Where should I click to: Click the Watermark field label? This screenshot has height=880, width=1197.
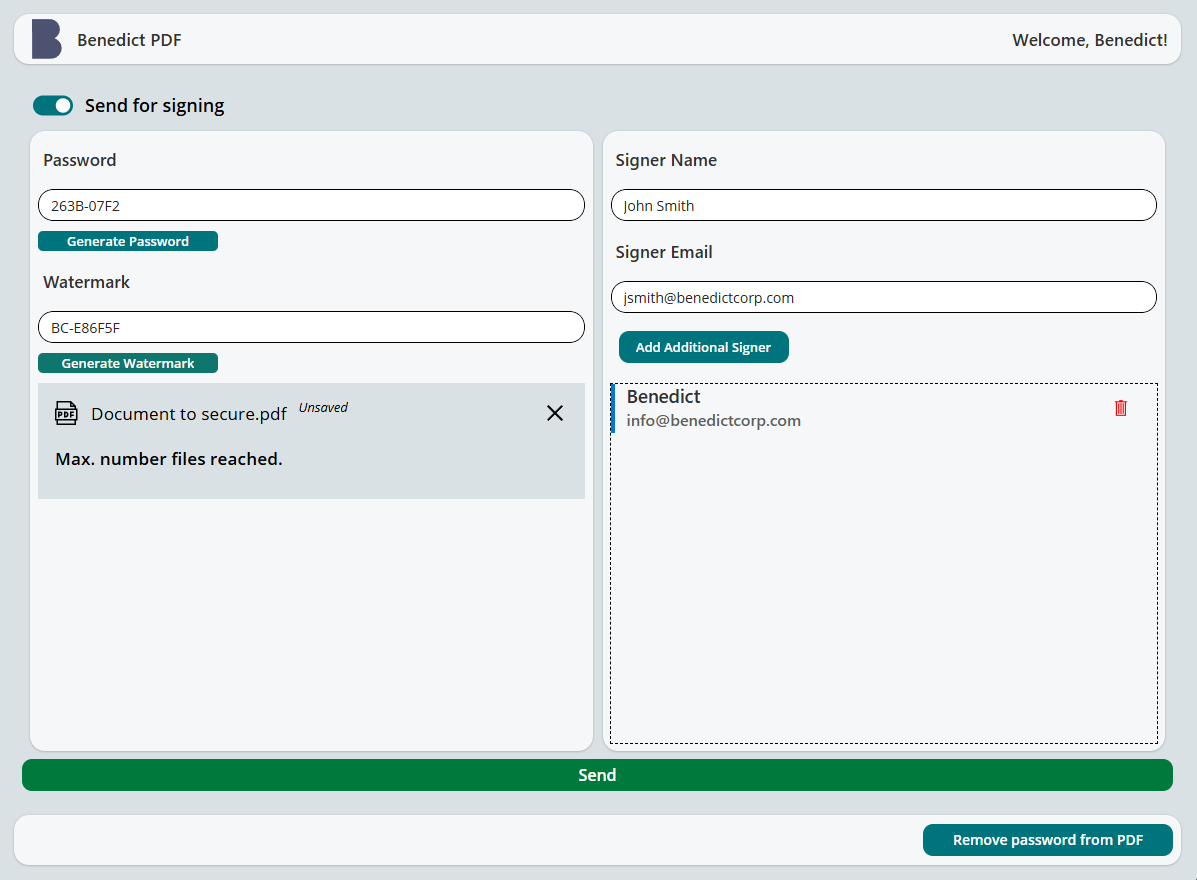coord(86,282)
